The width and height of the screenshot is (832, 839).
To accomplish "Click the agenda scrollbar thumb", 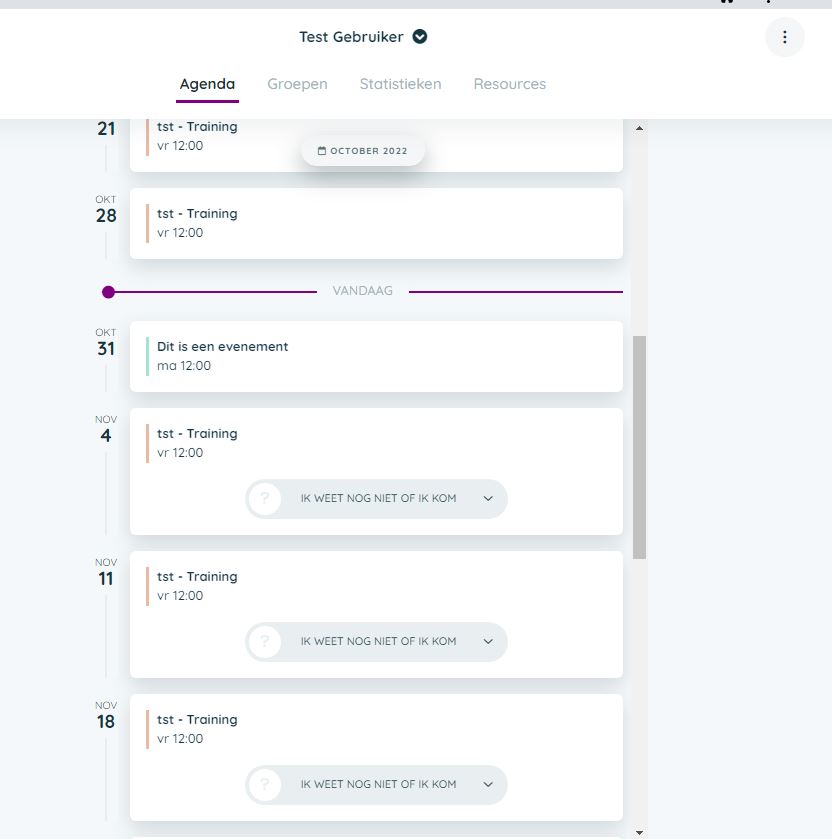I will (x=639, y=447).
